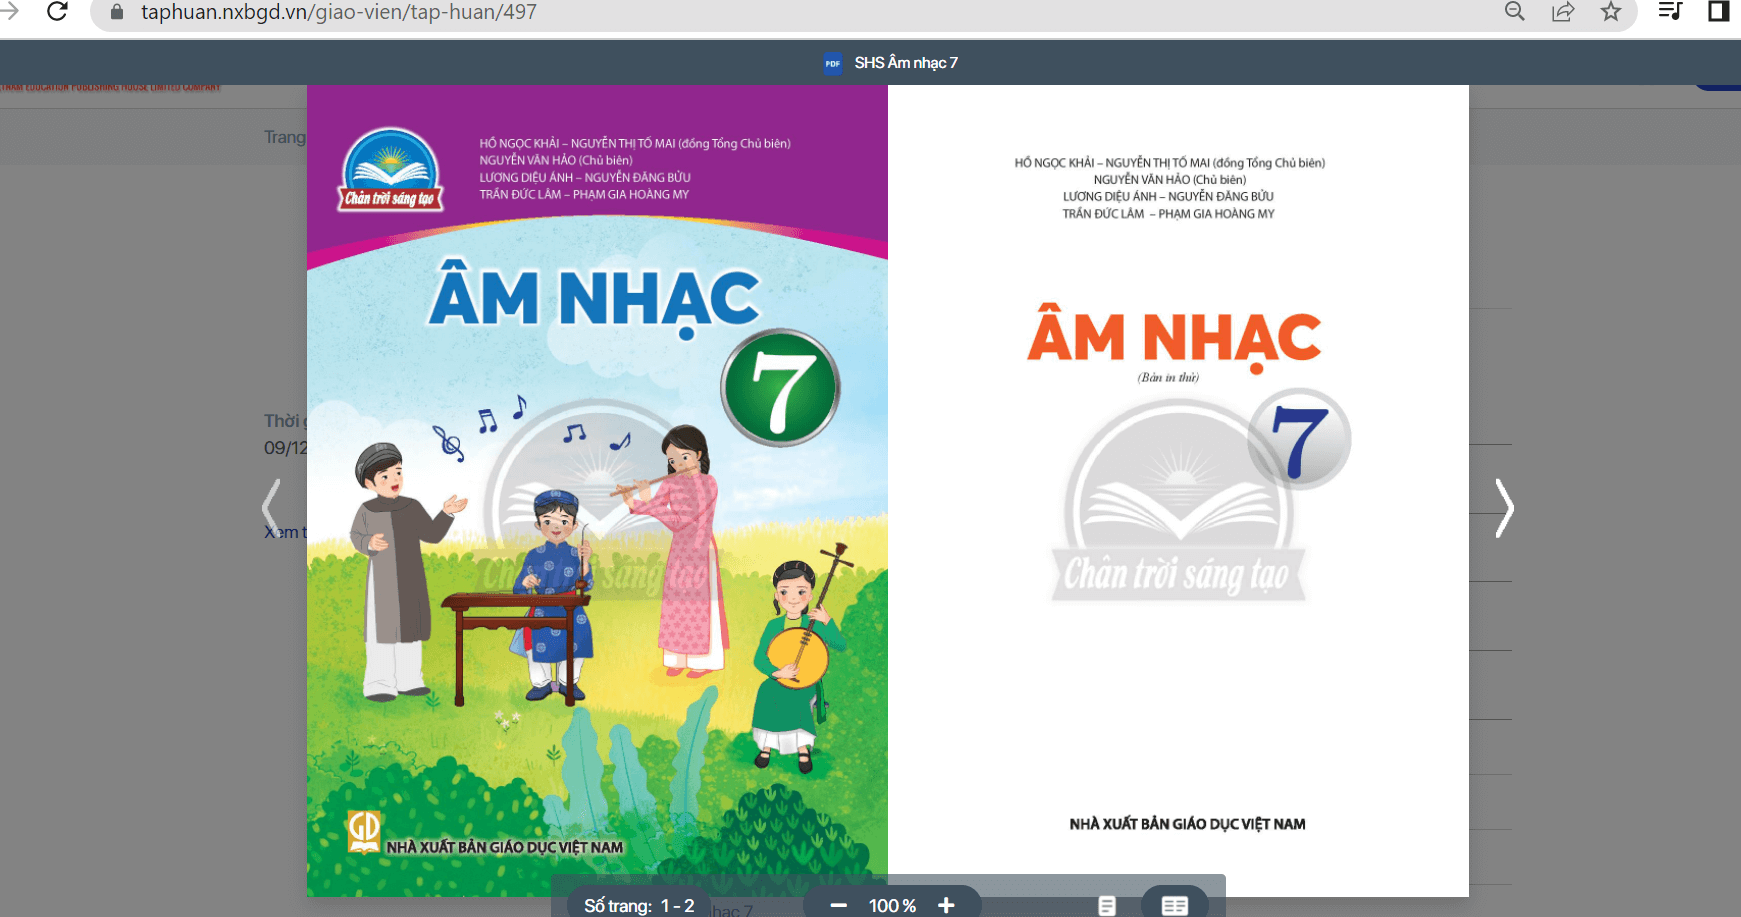Image resolution: width=1741 pixels, height=917 pixels.
Task: Reload the page with the browser refresh icon
Action: [57, 12]
